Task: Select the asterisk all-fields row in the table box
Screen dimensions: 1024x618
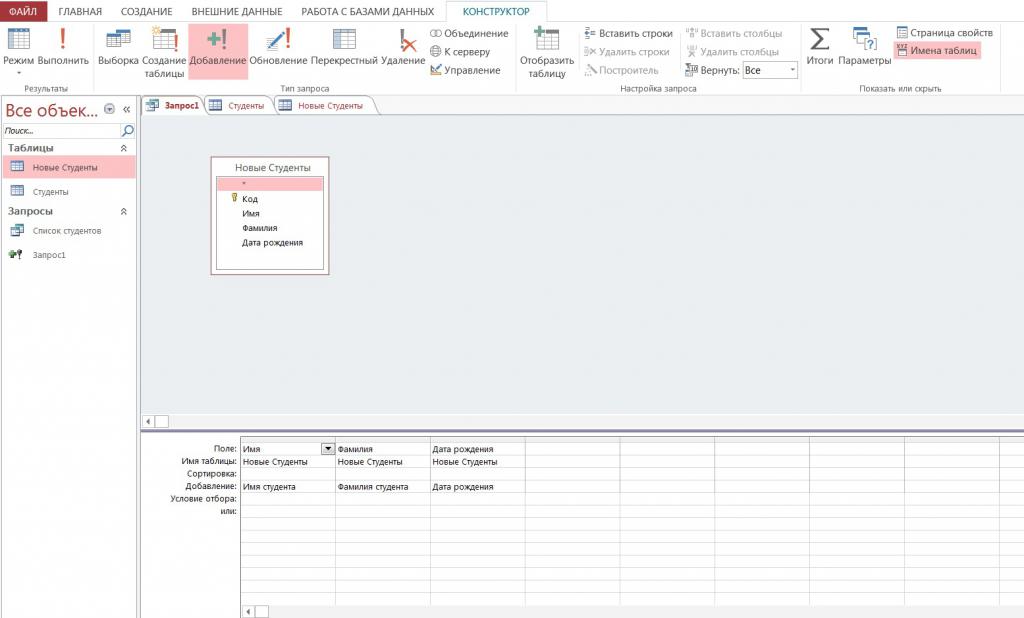Action: [270, 184]
